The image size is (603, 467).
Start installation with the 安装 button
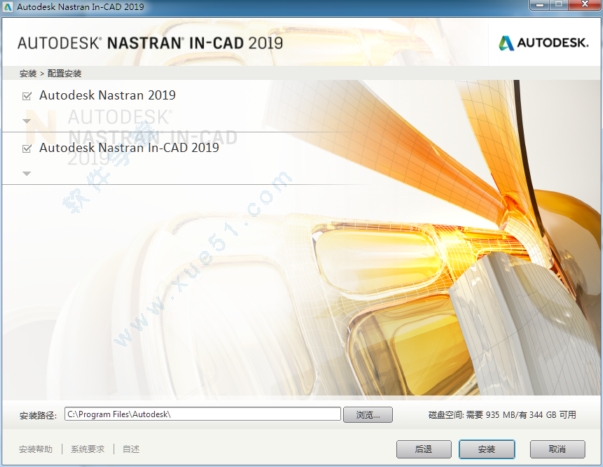487,449
